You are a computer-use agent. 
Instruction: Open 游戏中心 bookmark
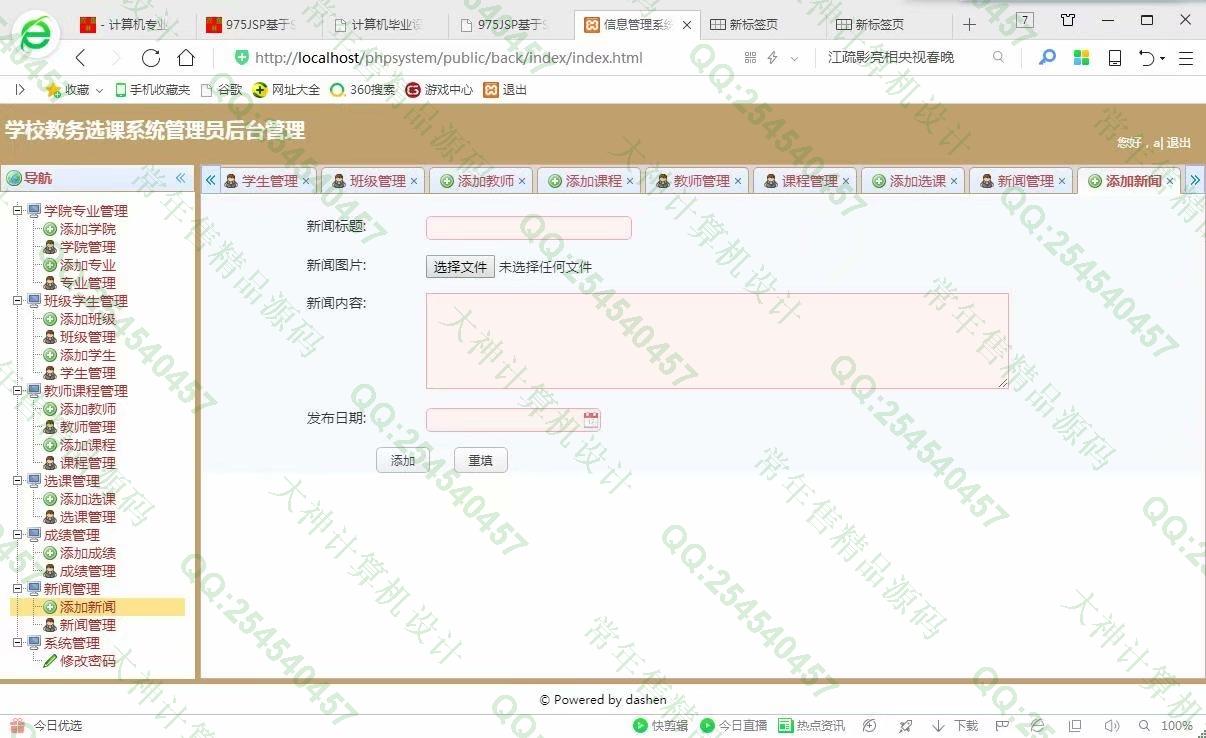tap(439, 90)
